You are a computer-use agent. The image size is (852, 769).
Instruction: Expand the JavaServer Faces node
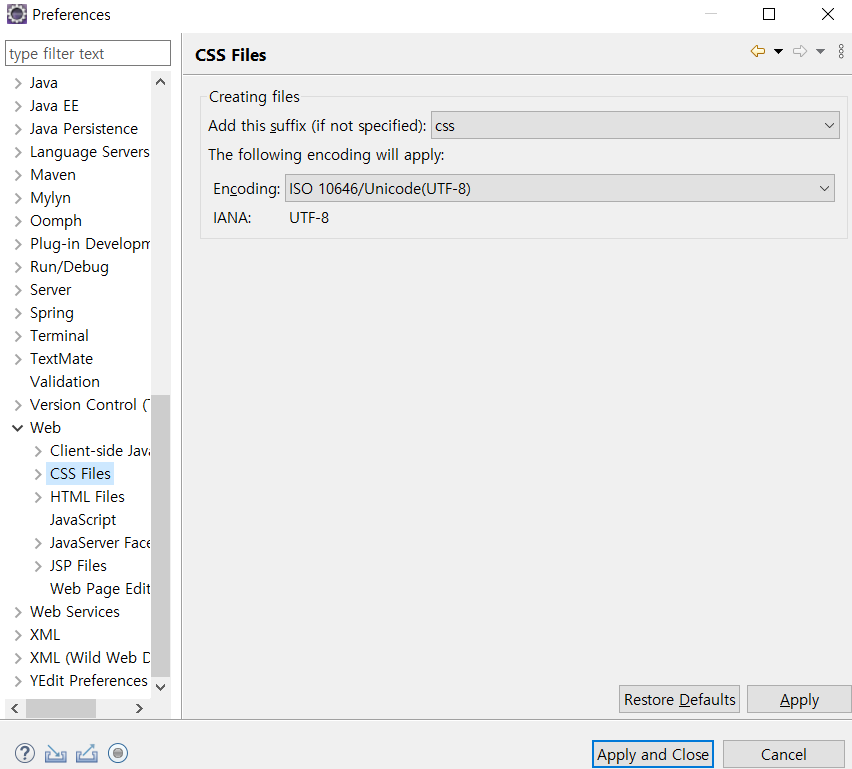pos(38,543)
